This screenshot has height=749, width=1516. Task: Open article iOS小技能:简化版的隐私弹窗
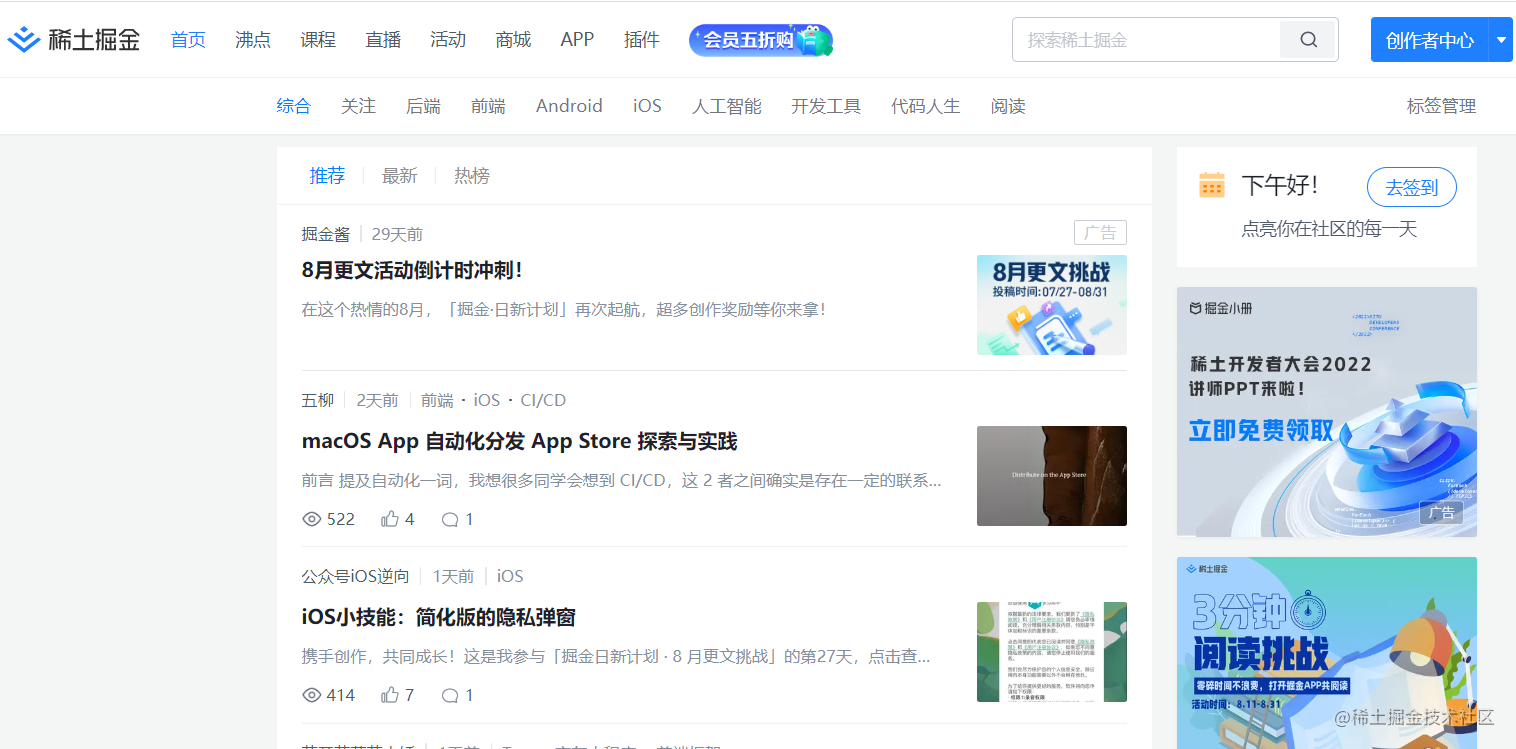(439, 617)
